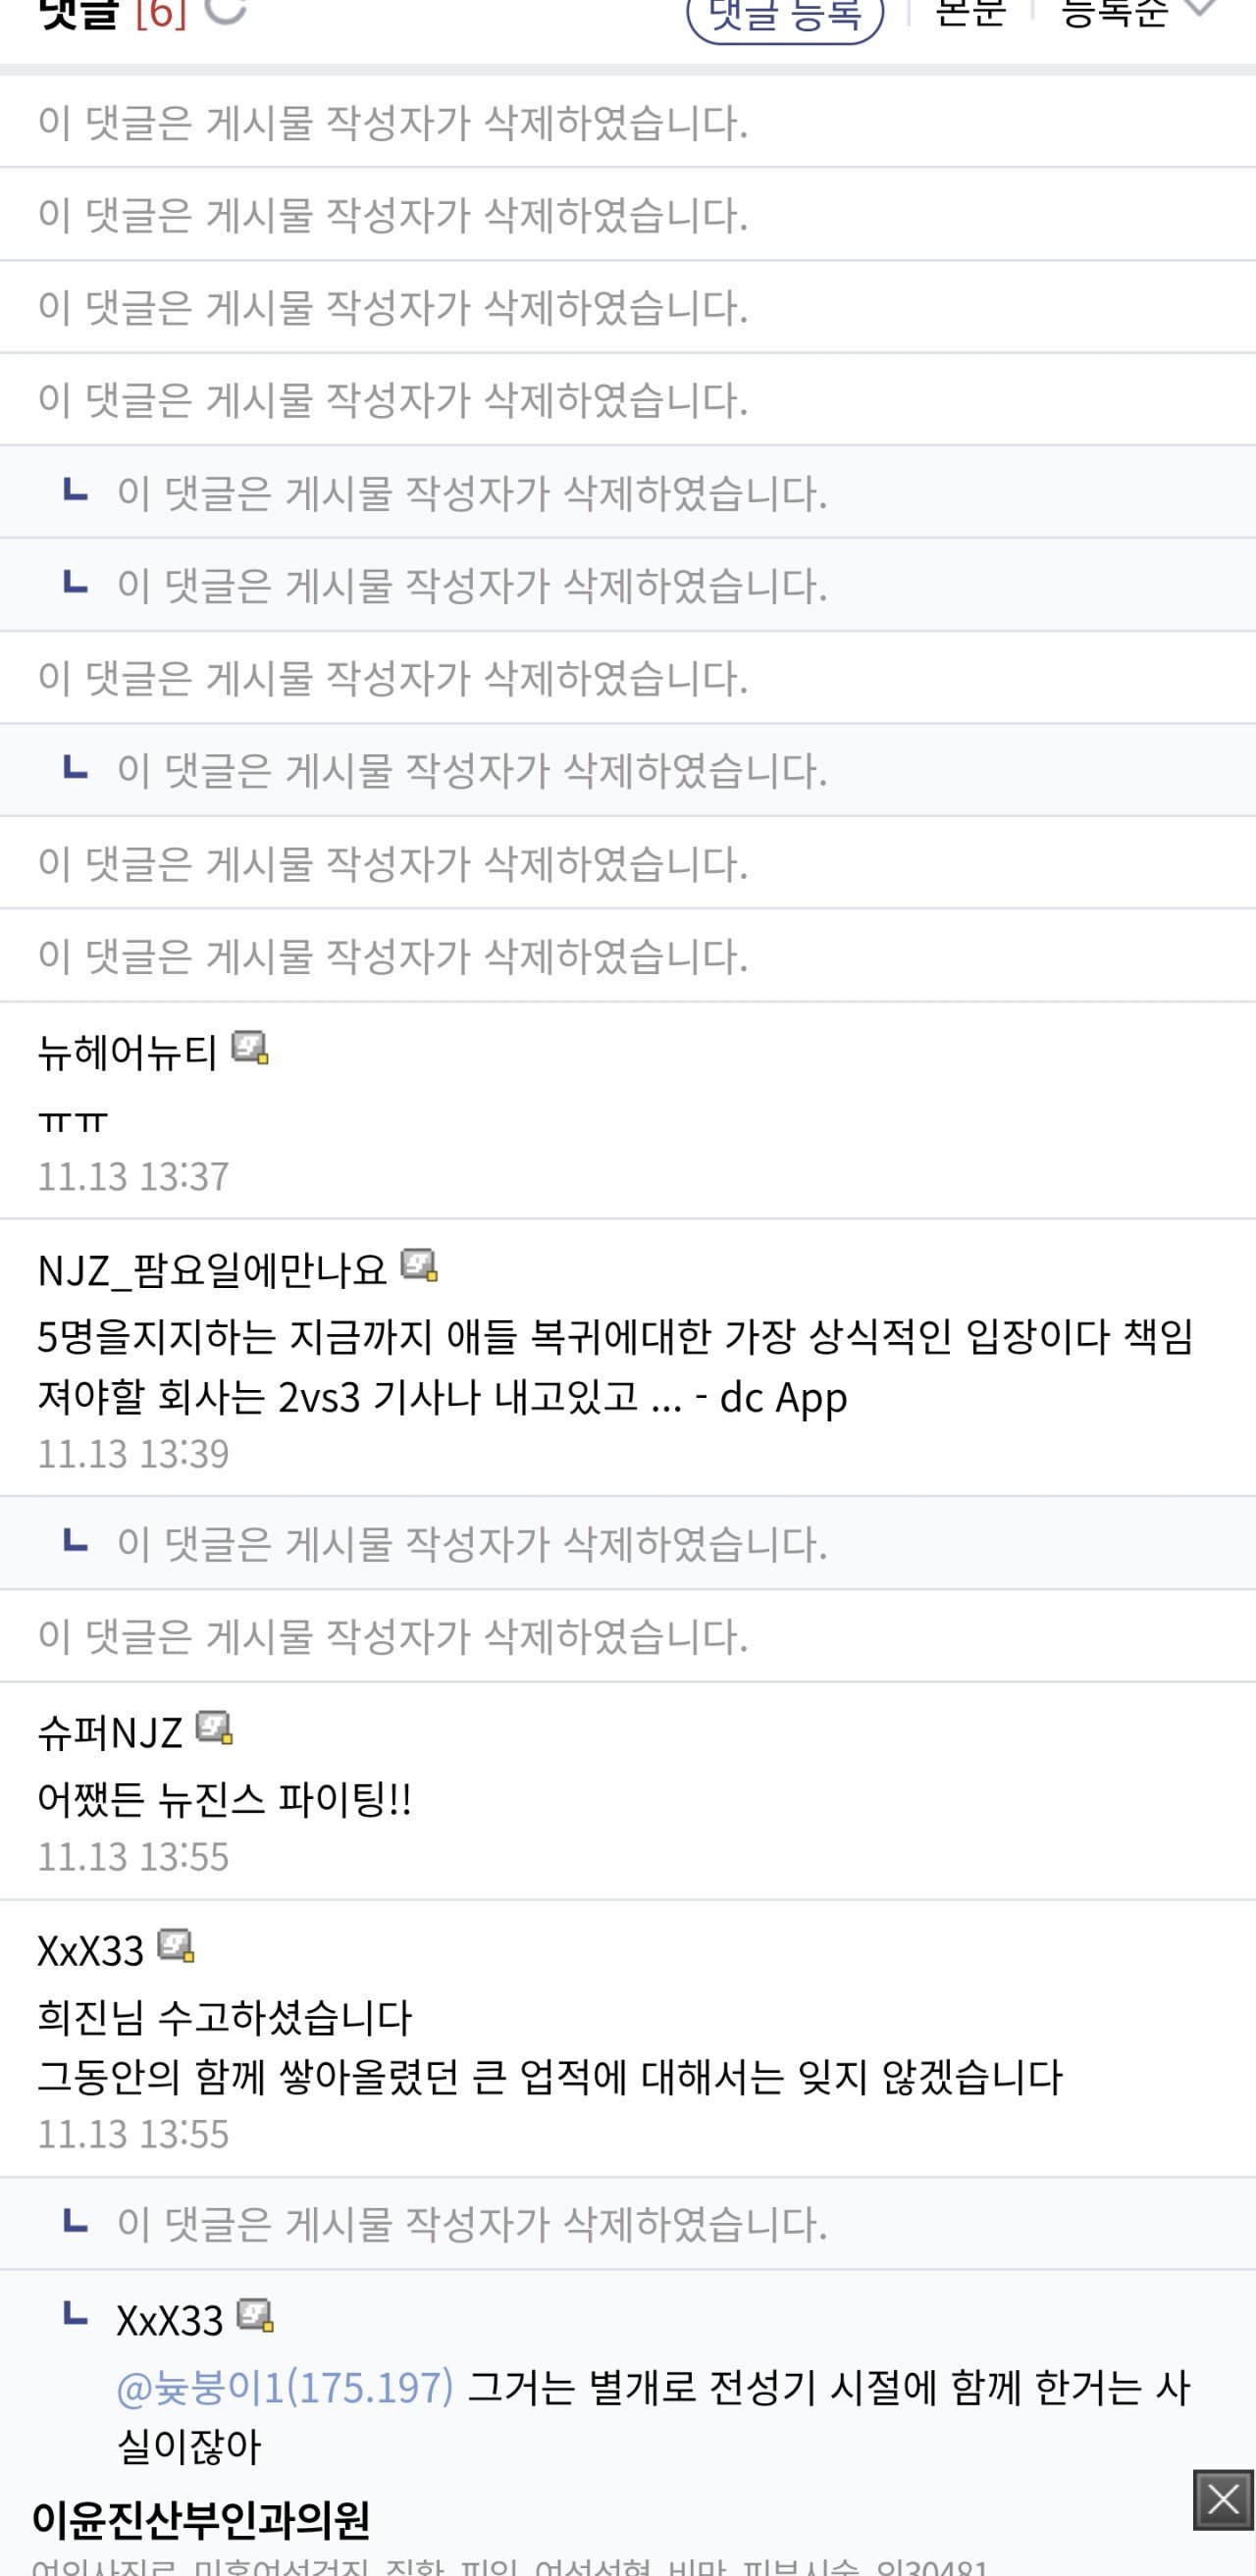1256x2576 pixels.
Task: Tap nickname NJZ_팜요일에만나요
Action: [211, 1270]
